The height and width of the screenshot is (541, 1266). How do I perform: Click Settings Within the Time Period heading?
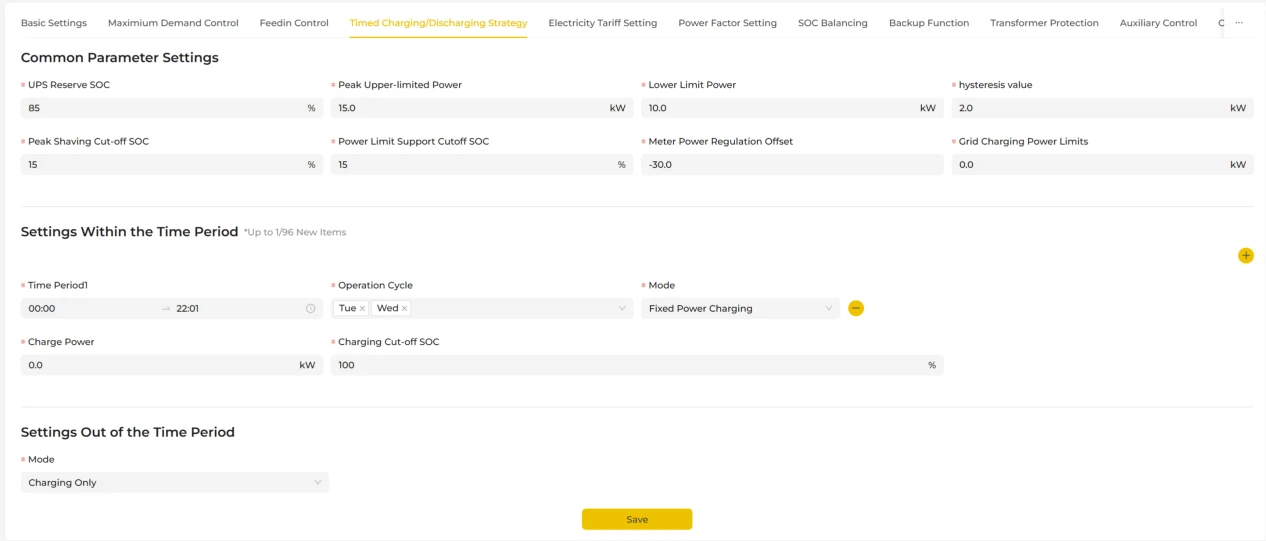[130, 232]
